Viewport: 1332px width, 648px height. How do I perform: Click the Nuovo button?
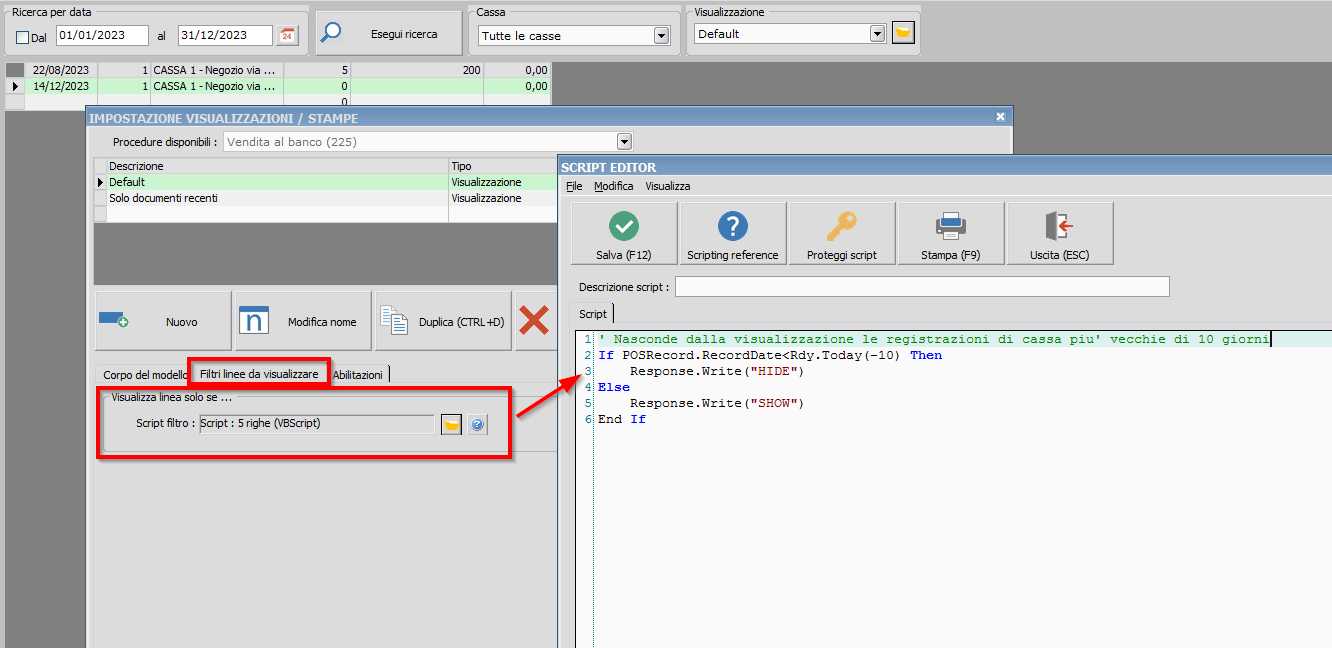pos(163,321)
